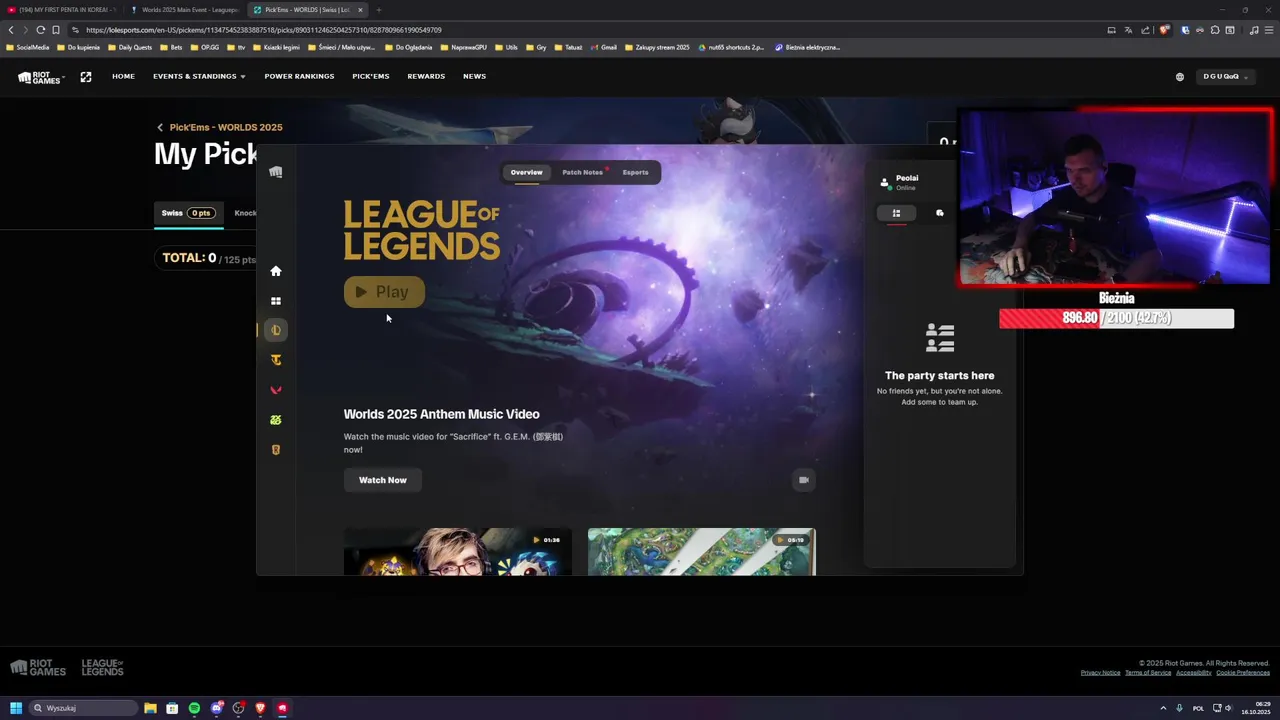Go back using browser back arrow

coord(11,30)
